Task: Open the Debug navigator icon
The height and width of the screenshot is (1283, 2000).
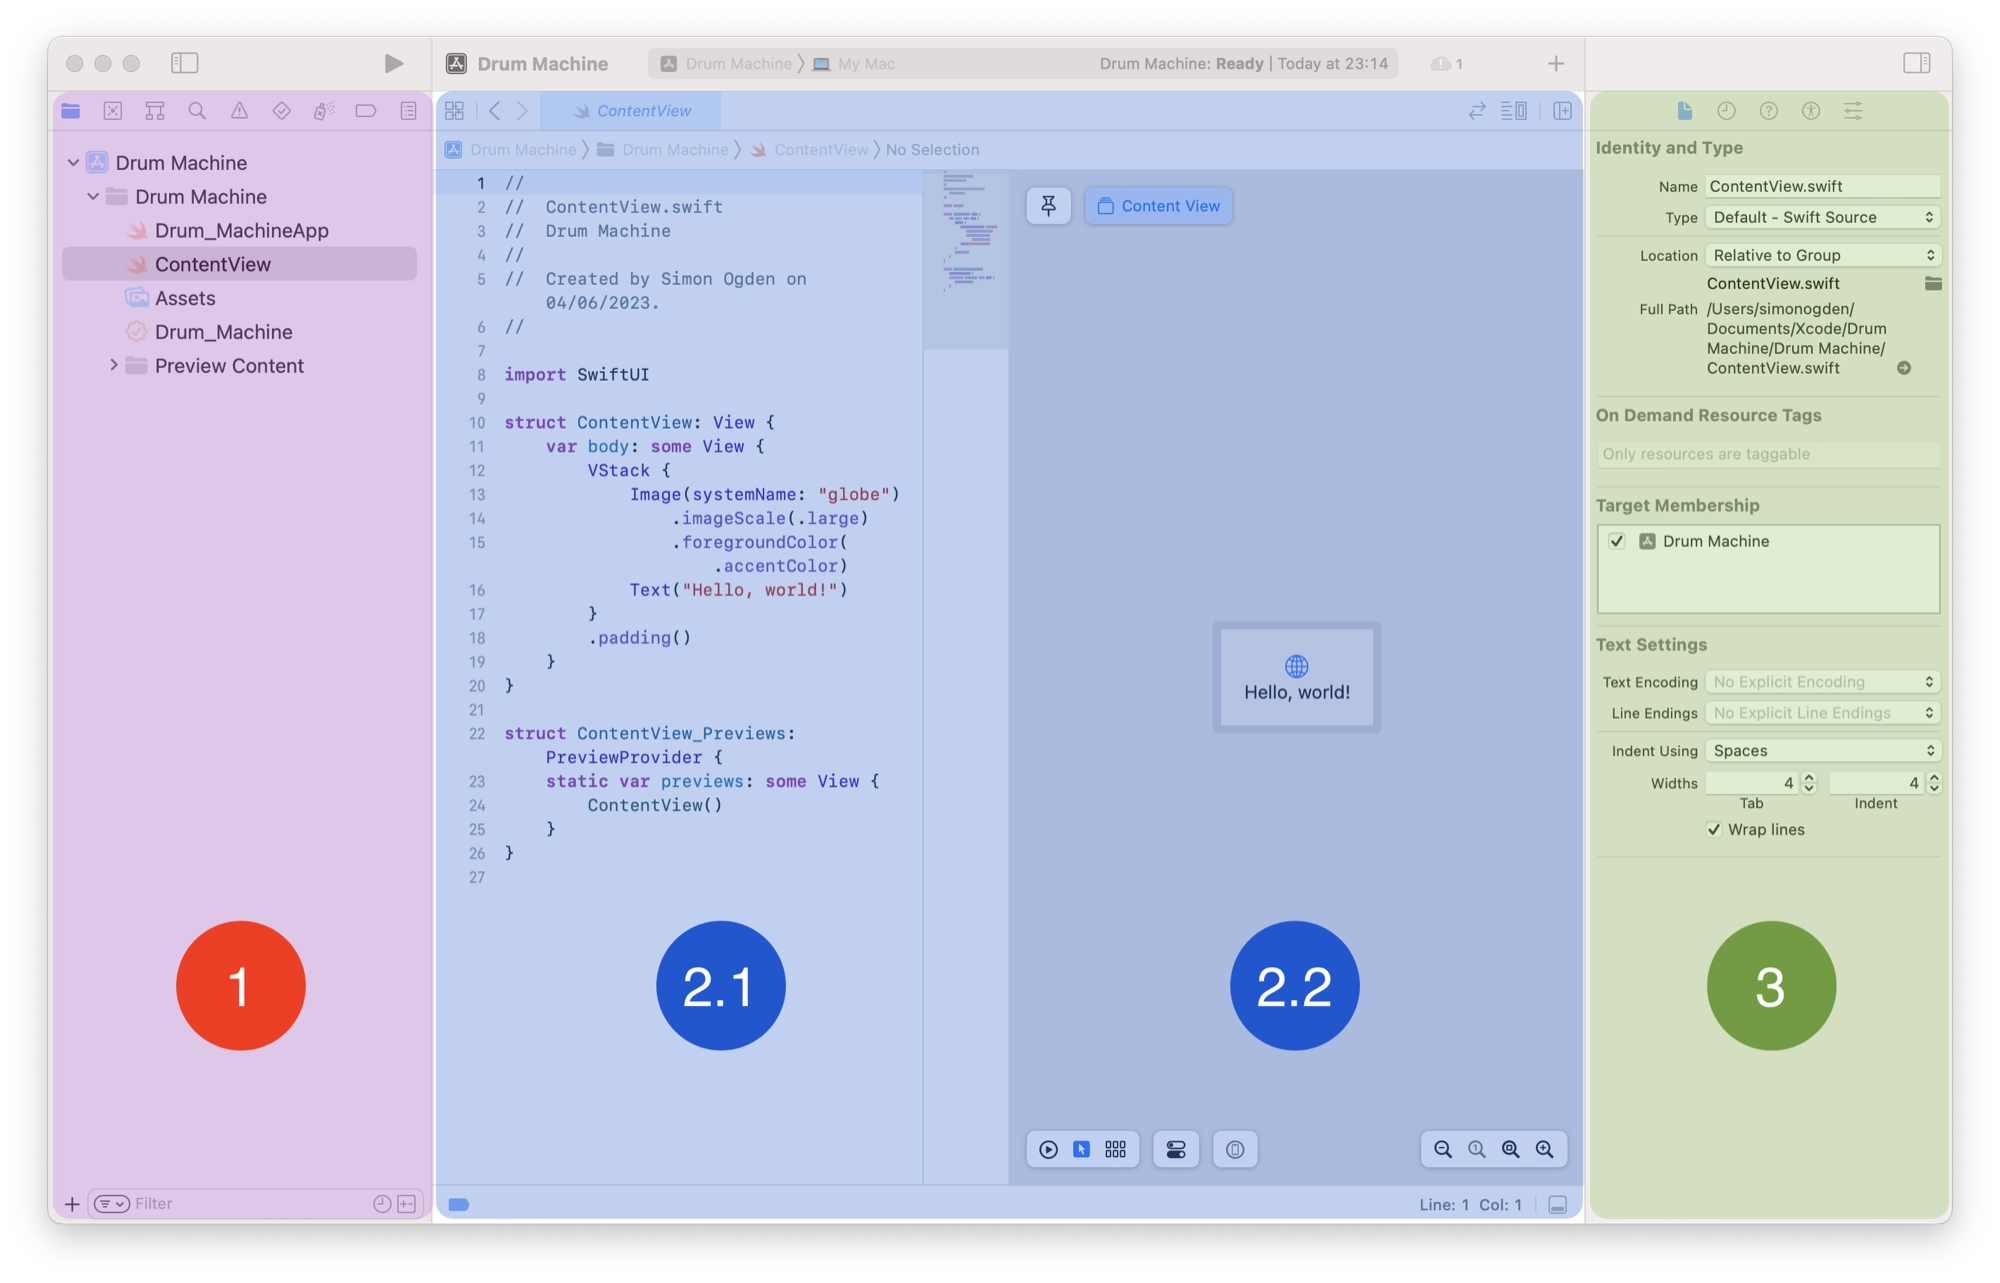Action: point(324,111)
